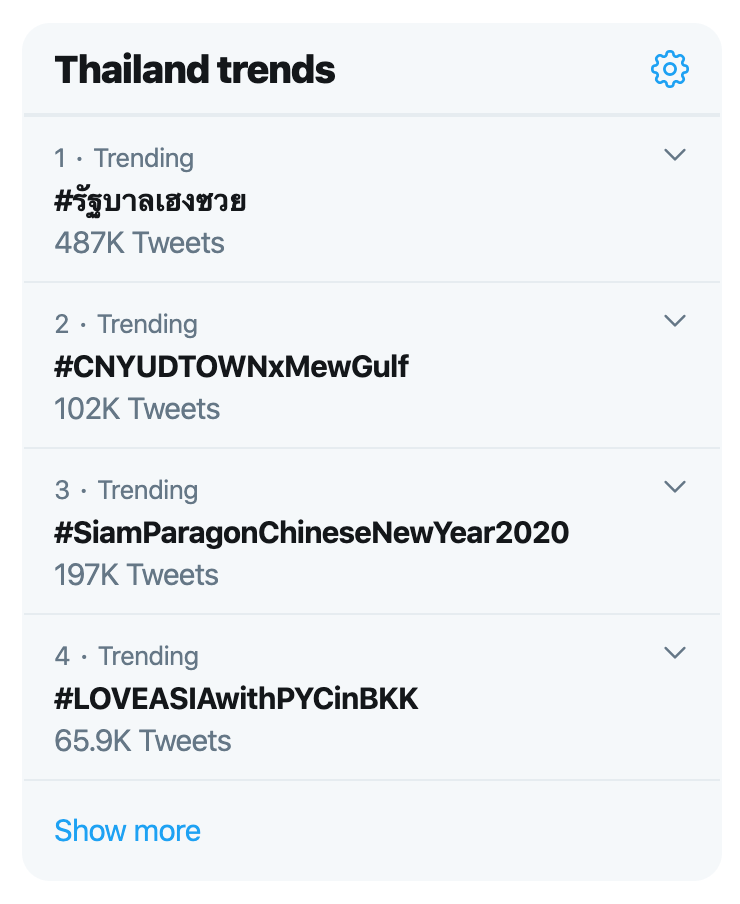
Task: Click the 487K Tweets count
Action: pos(139,243)
